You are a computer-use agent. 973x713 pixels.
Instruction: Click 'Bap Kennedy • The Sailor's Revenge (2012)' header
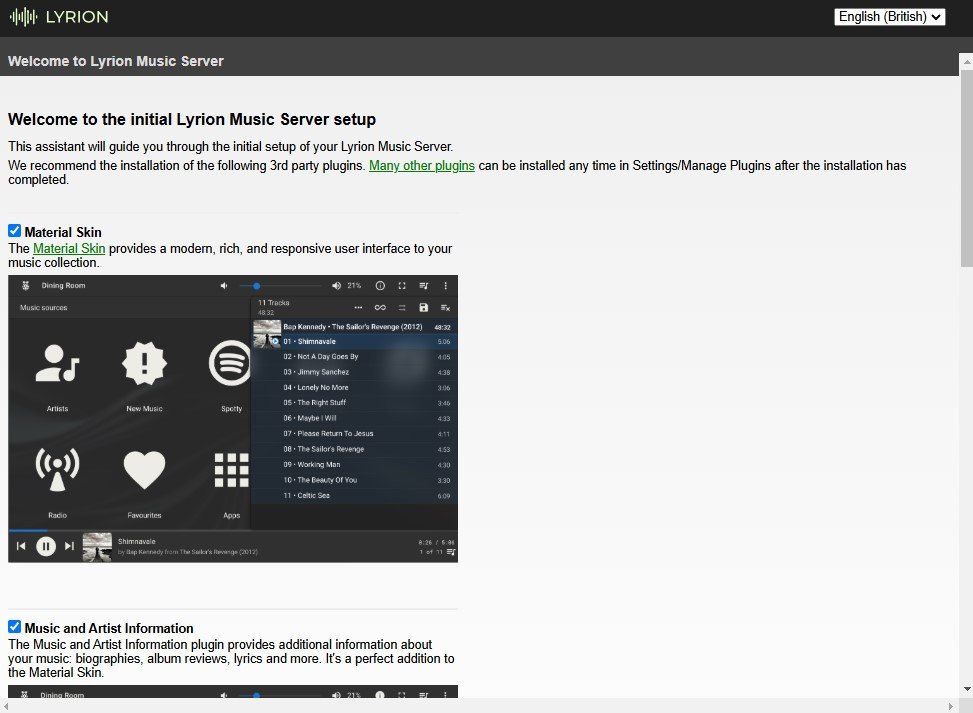tap(352, 327)
